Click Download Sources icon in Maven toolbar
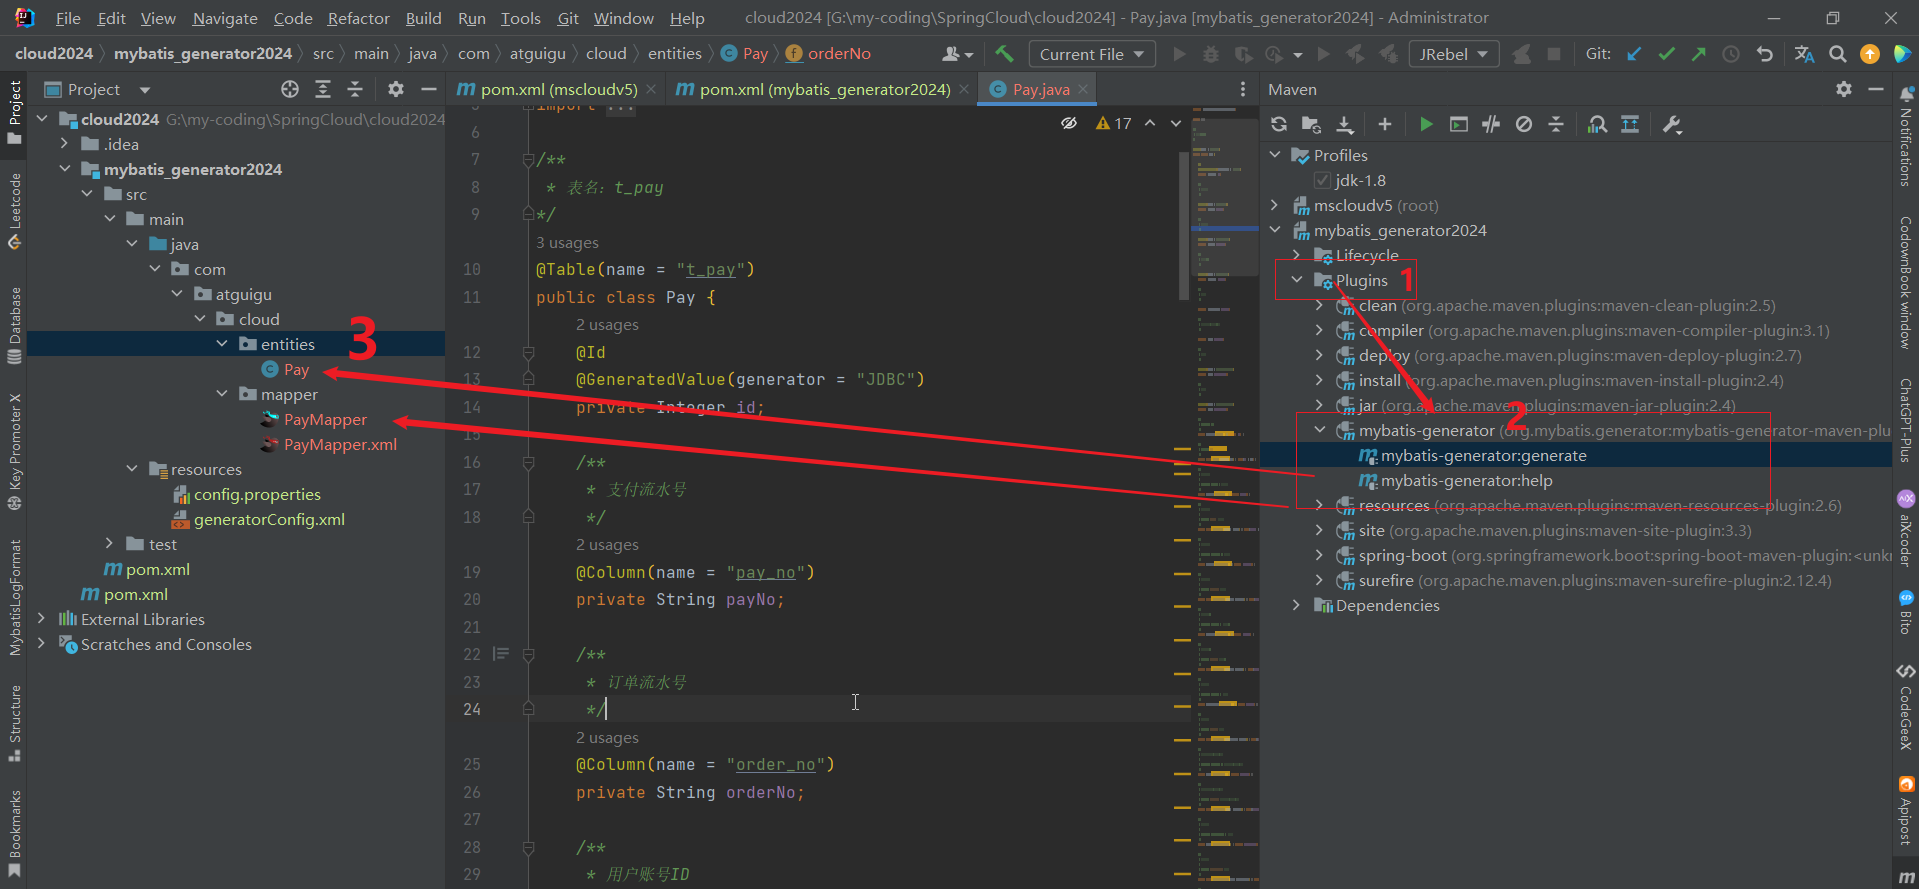This screenshot has width=1919, height=889. (x=1345, y=124)
